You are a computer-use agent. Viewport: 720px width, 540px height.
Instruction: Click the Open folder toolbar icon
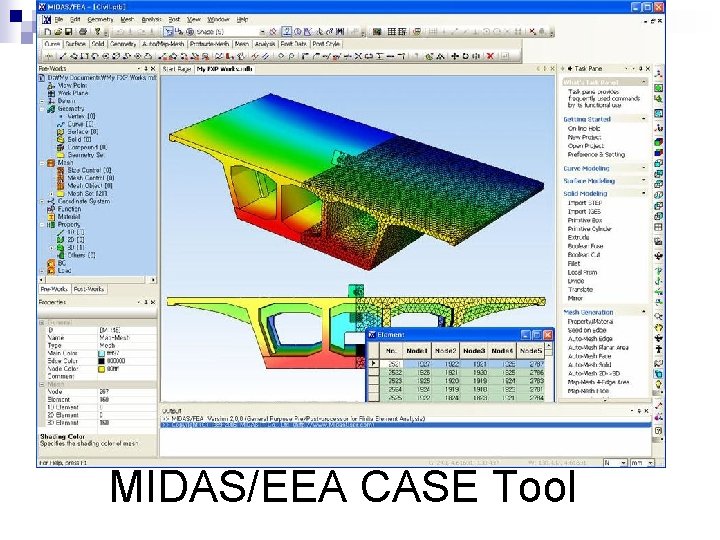[x=58, y=32]
